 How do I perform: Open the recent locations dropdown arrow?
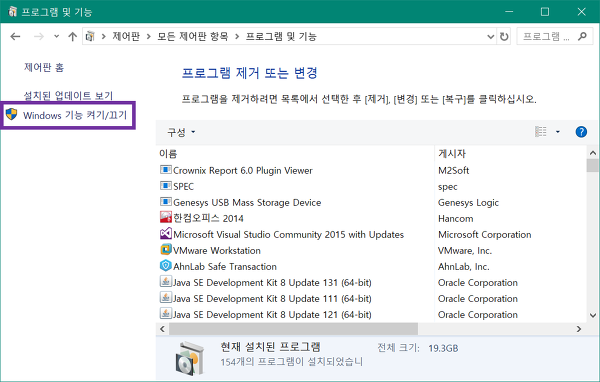(x=57, y=36)
